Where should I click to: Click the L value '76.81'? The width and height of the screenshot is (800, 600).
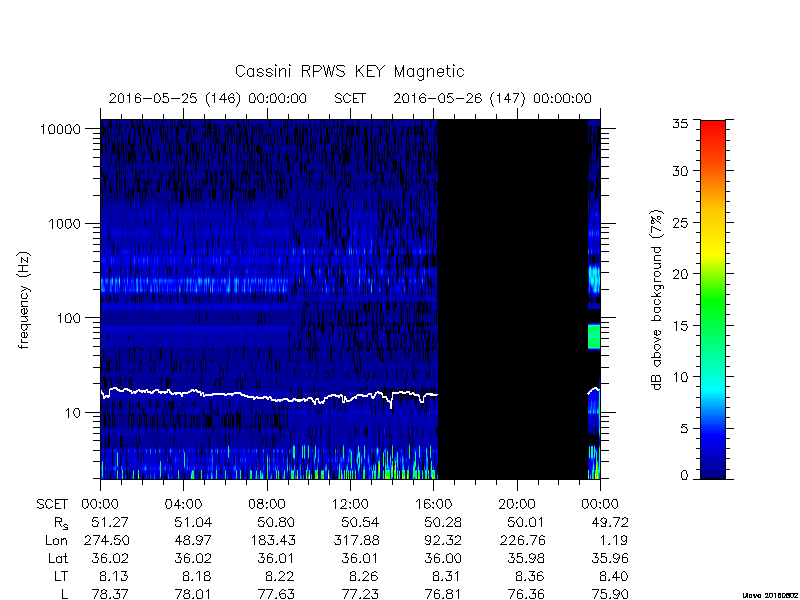click(443, 594)
